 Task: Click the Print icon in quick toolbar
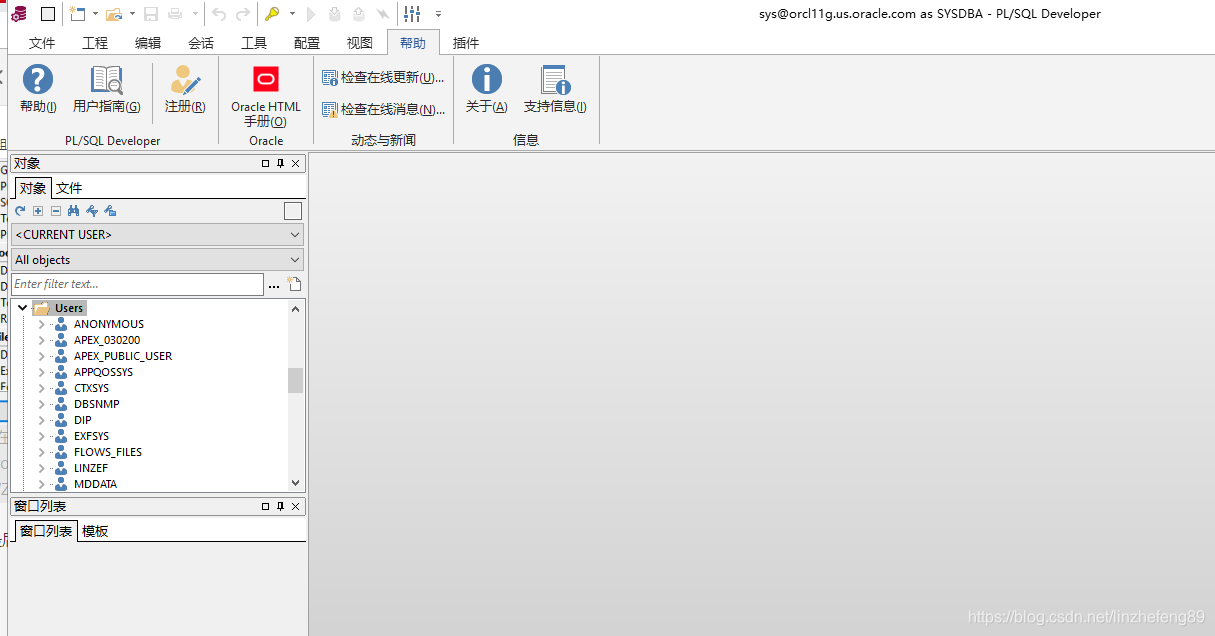(x=175, y=14)
